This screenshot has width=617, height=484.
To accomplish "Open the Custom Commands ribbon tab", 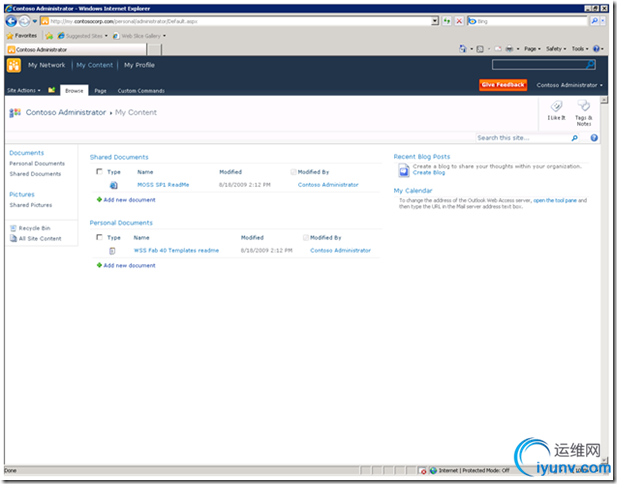I will [141, 91].
